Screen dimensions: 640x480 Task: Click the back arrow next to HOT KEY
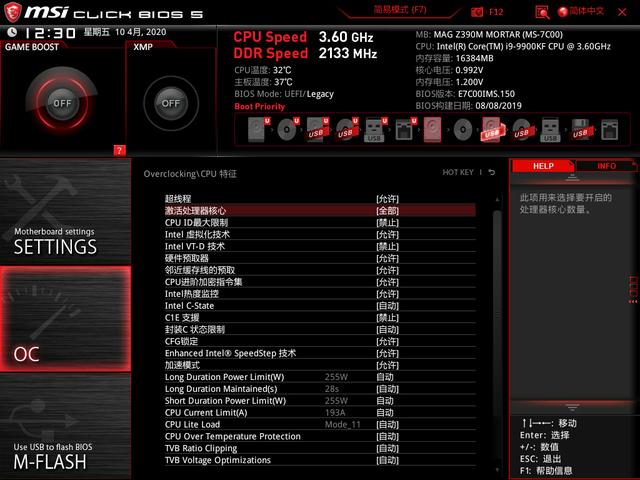492,172
